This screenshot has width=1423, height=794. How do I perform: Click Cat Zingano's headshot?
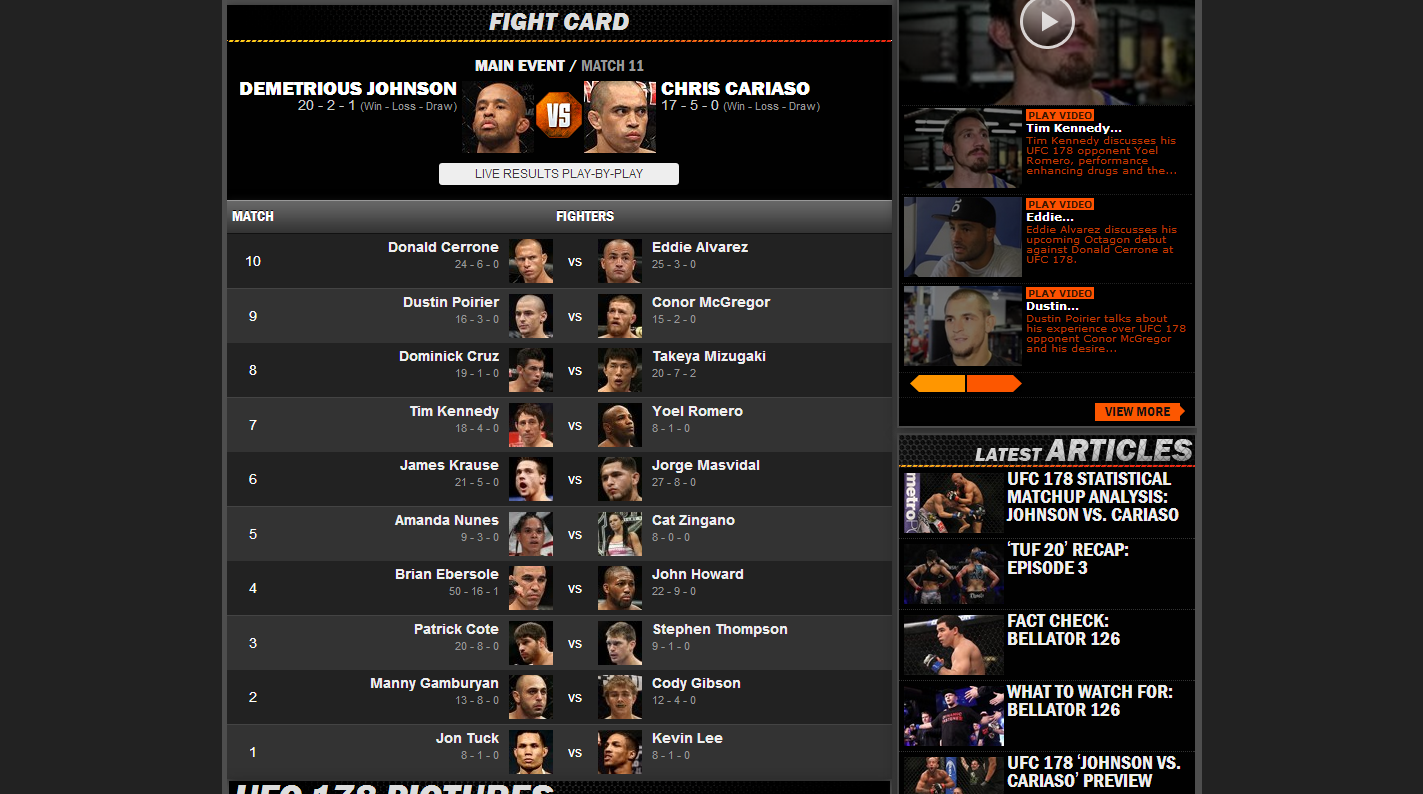[x=620, y=534]
